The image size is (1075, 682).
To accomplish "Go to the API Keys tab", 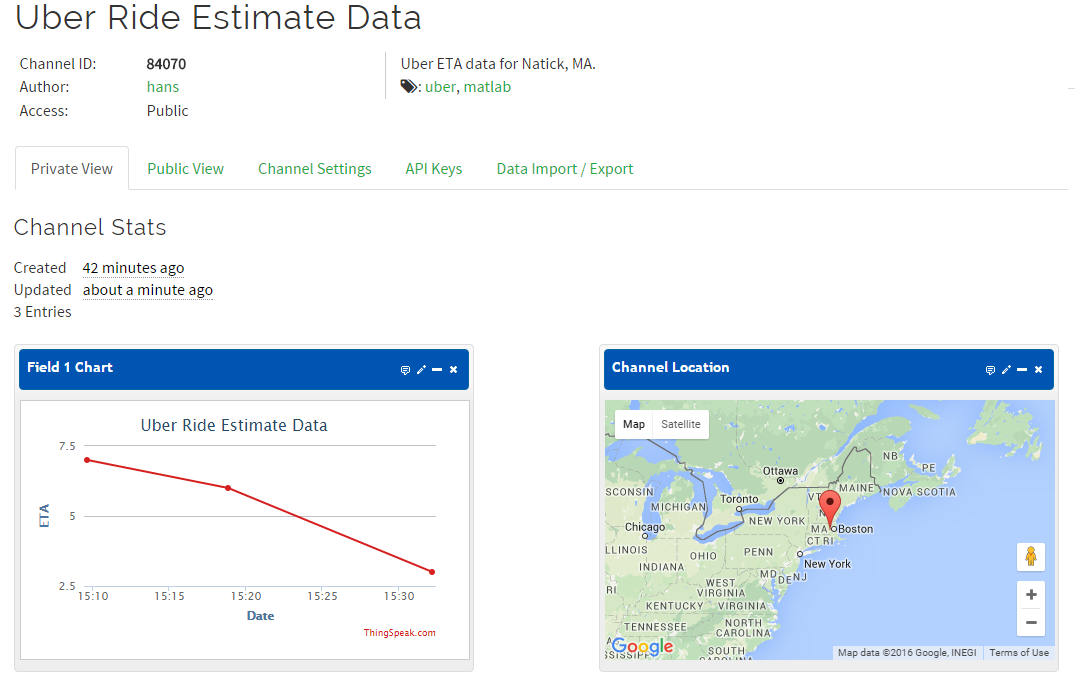I will click(433, 169).
